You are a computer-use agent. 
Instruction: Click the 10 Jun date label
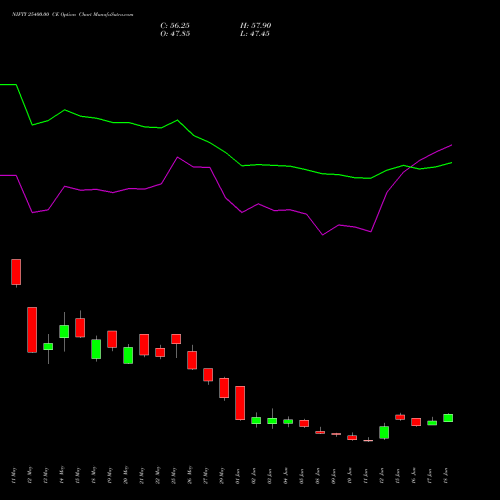[350, 476]
